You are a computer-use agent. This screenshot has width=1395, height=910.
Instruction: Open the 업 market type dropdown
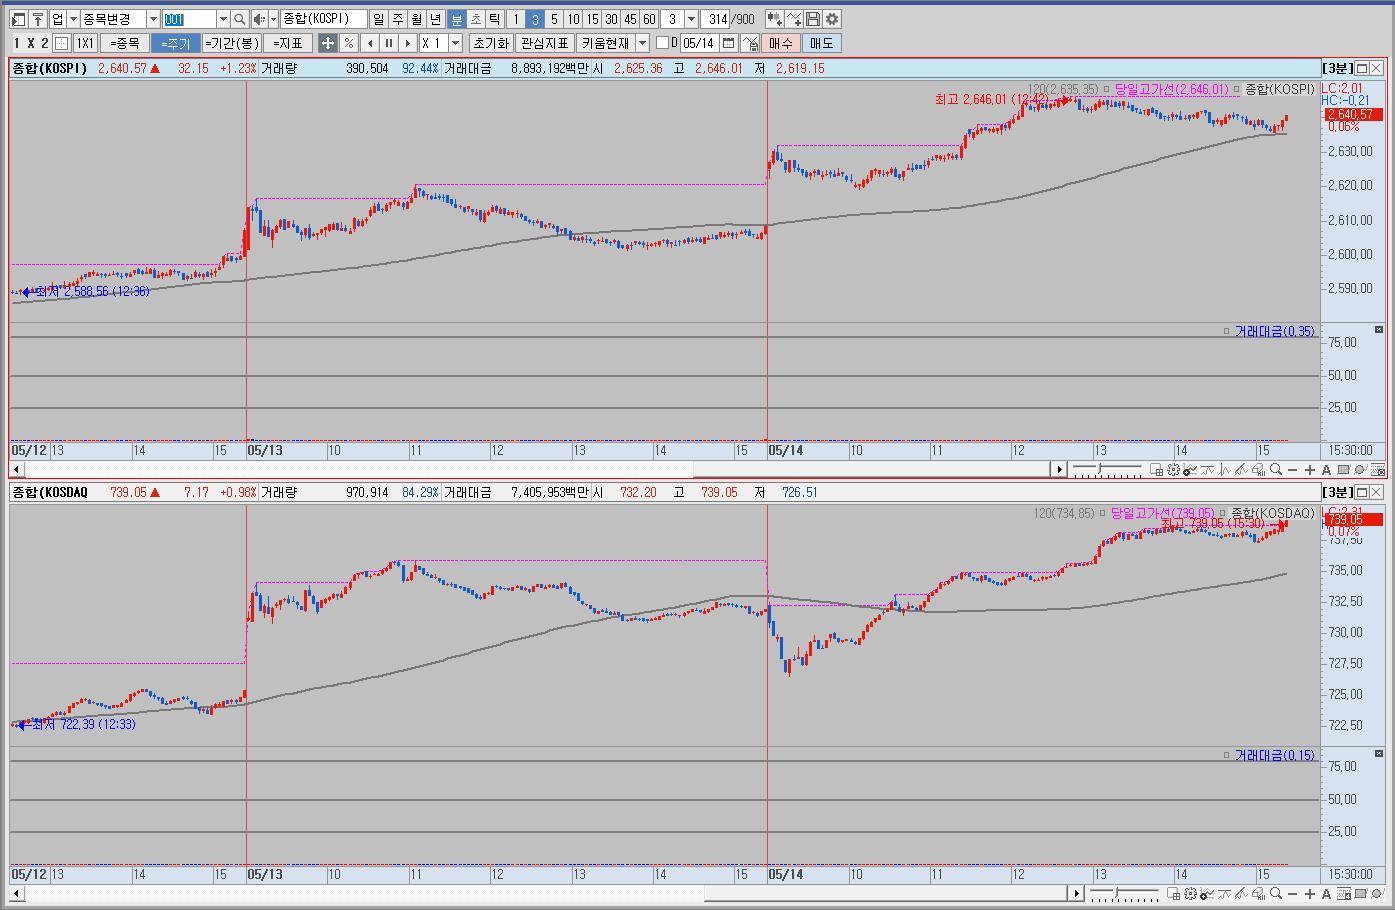coord(73,19)
